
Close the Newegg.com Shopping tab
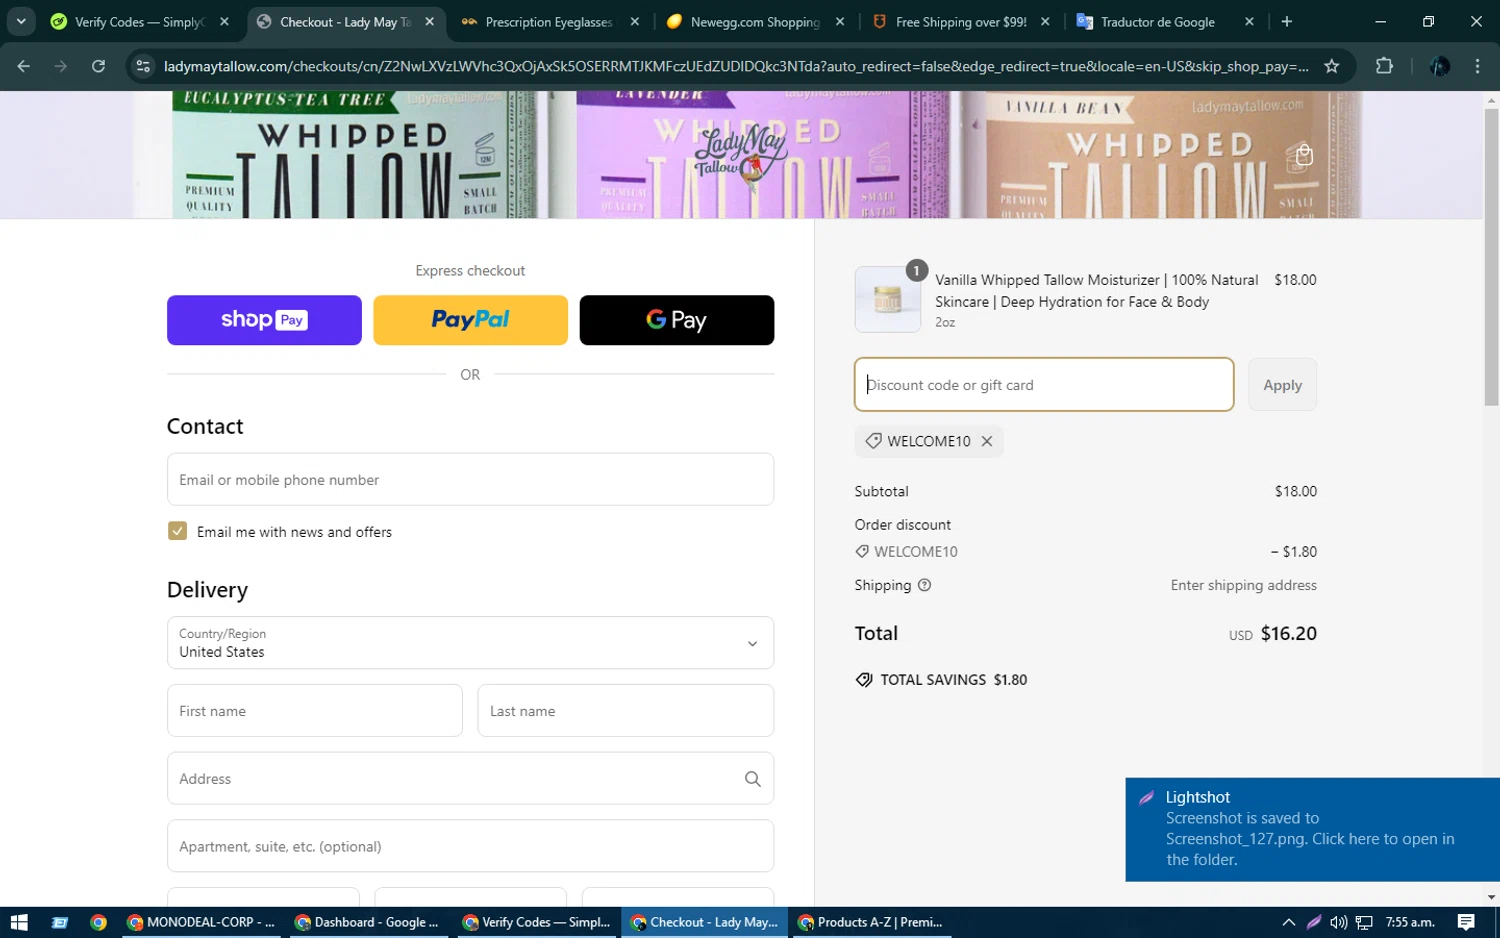click(840, 21)
